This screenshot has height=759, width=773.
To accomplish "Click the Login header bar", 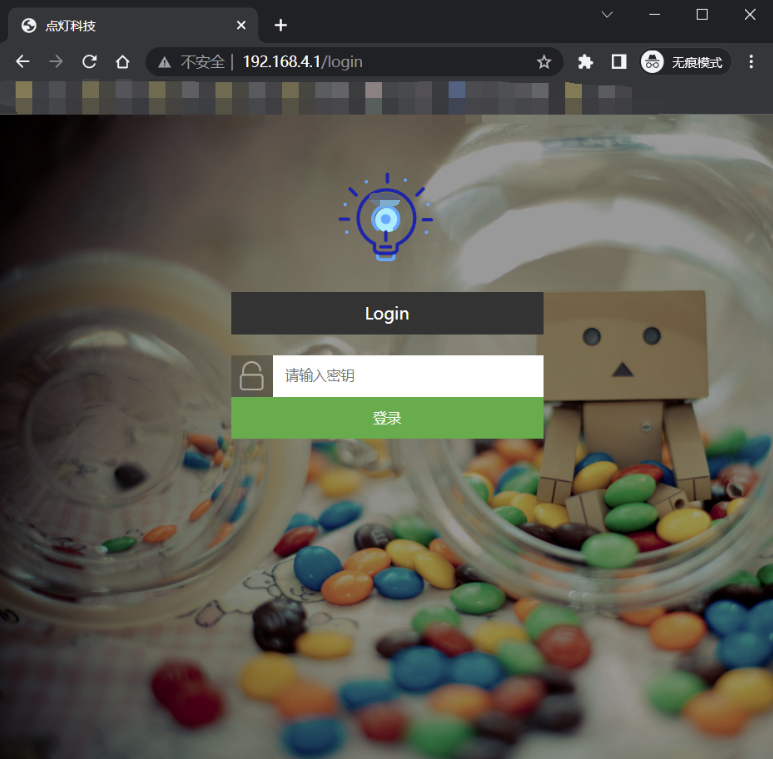I will click(x=387, y=313).
